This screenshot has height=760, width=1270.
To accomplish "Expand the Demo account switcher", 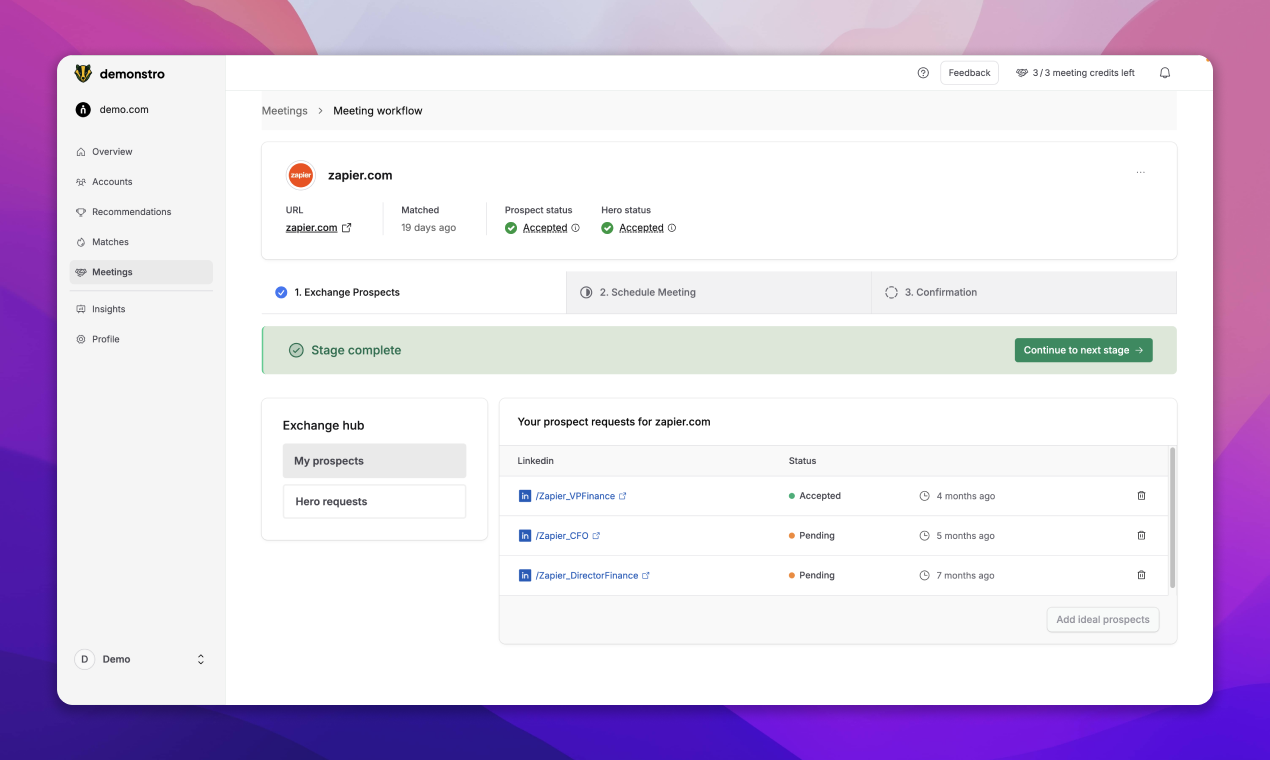I will [201, 660].
